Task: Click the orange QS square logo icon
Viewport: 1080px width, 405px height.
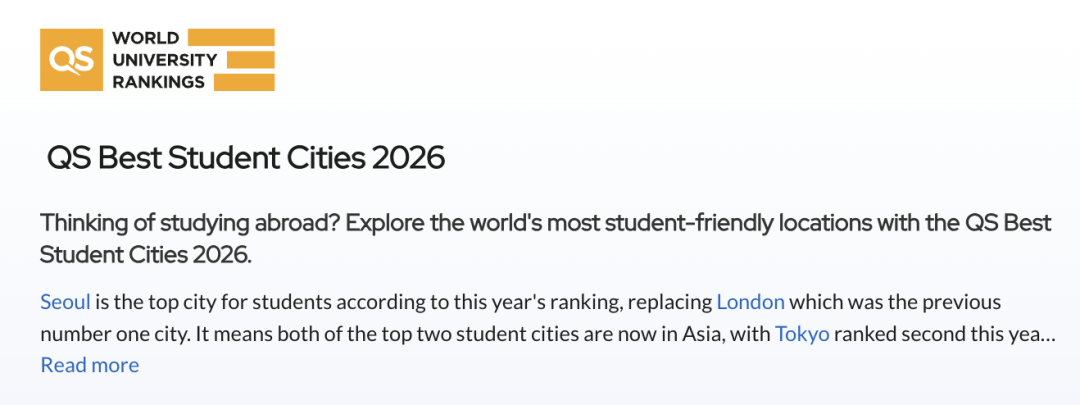Action: pyautogui.click(x=72, y=60)
